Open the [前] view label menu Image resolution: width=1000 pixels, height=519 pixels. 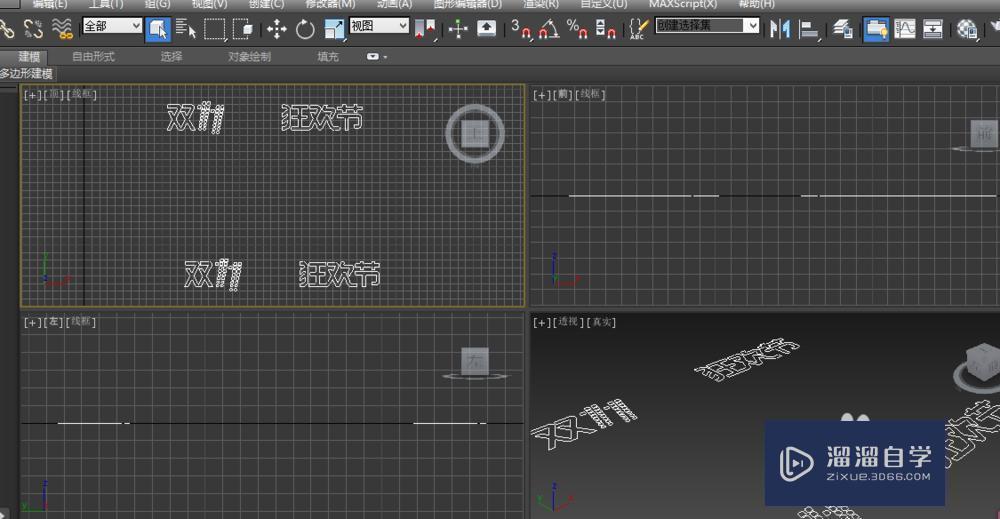point(563,95)
